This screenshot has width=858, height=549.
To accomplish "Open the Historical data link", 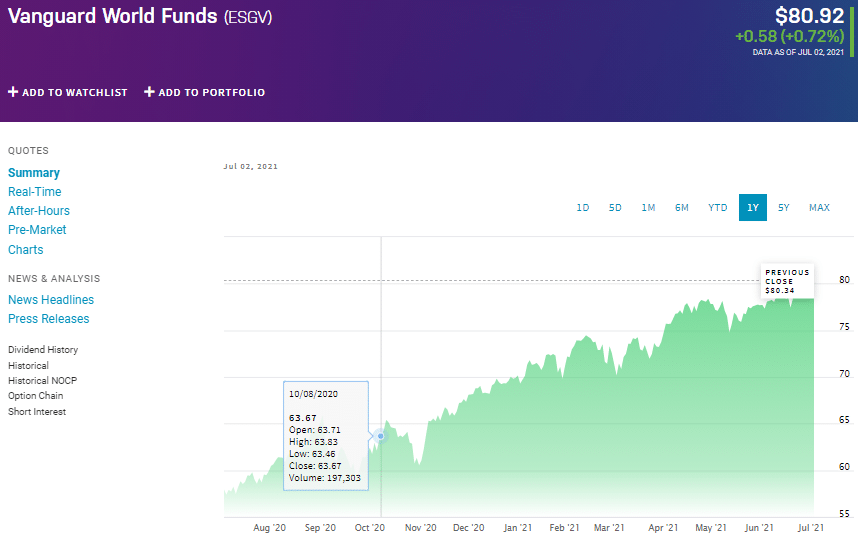I will coord(28,366).
